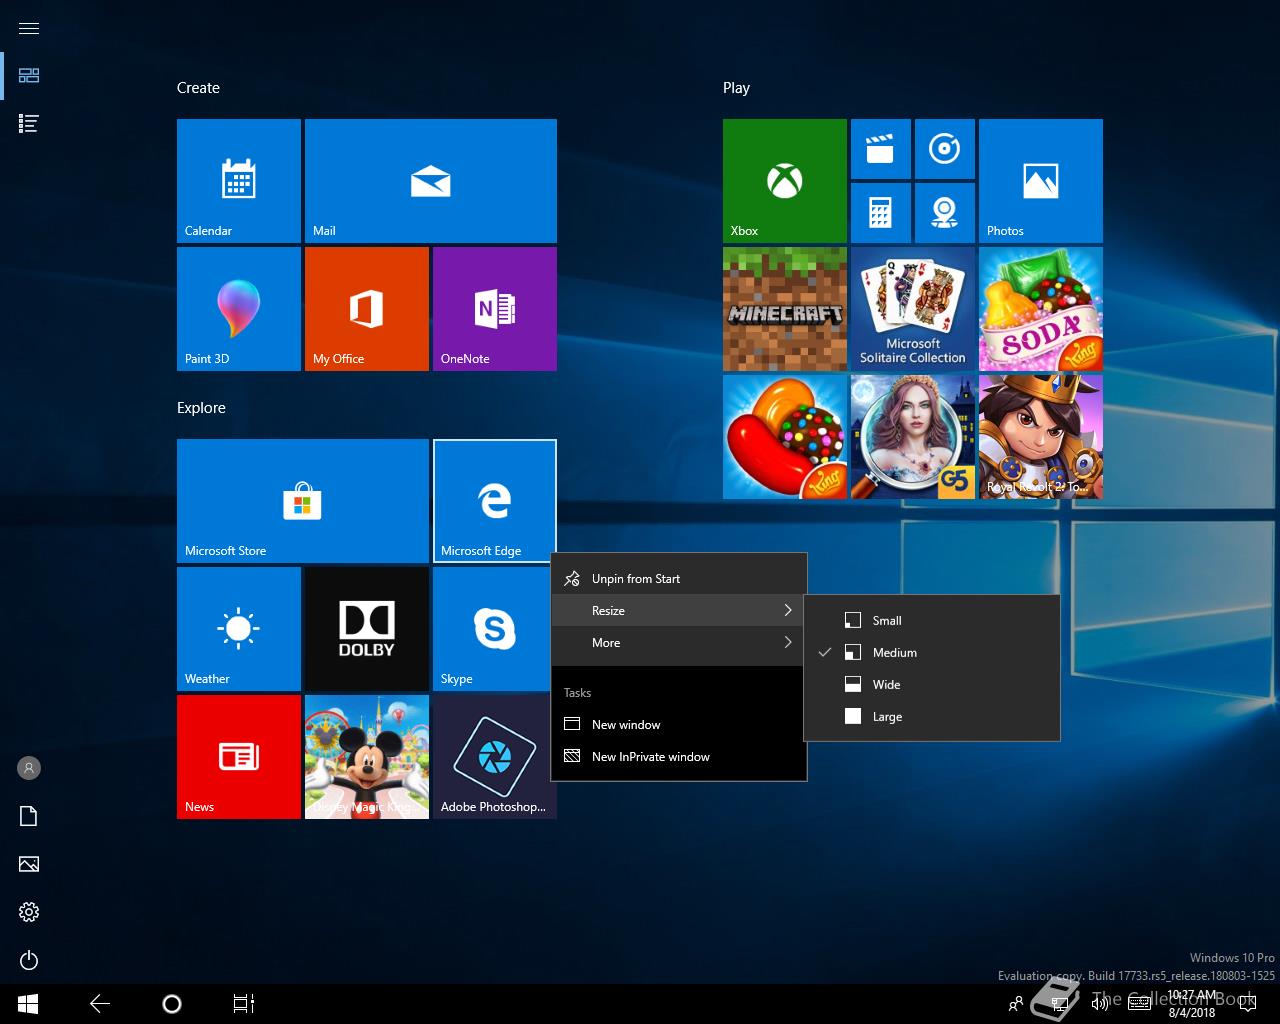Open the News tile
1280x1024 pixels.
point(239,757)
